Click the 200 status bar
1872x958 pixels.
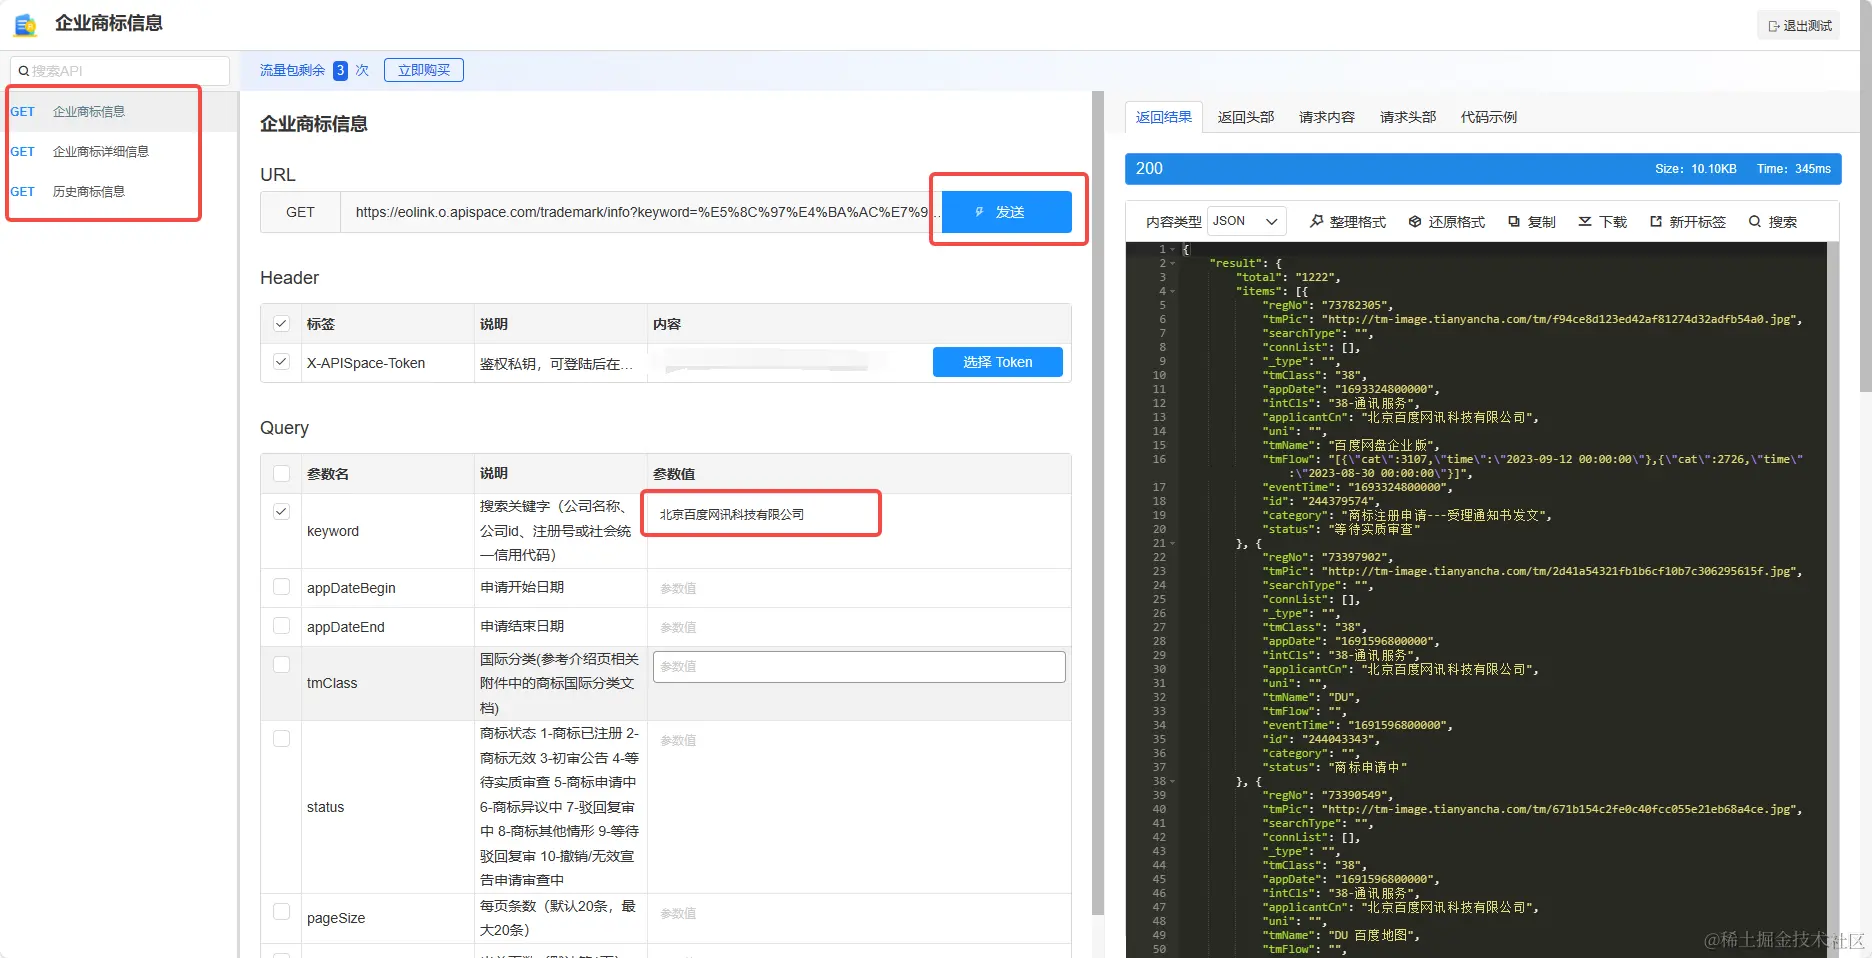point(1483,169)
